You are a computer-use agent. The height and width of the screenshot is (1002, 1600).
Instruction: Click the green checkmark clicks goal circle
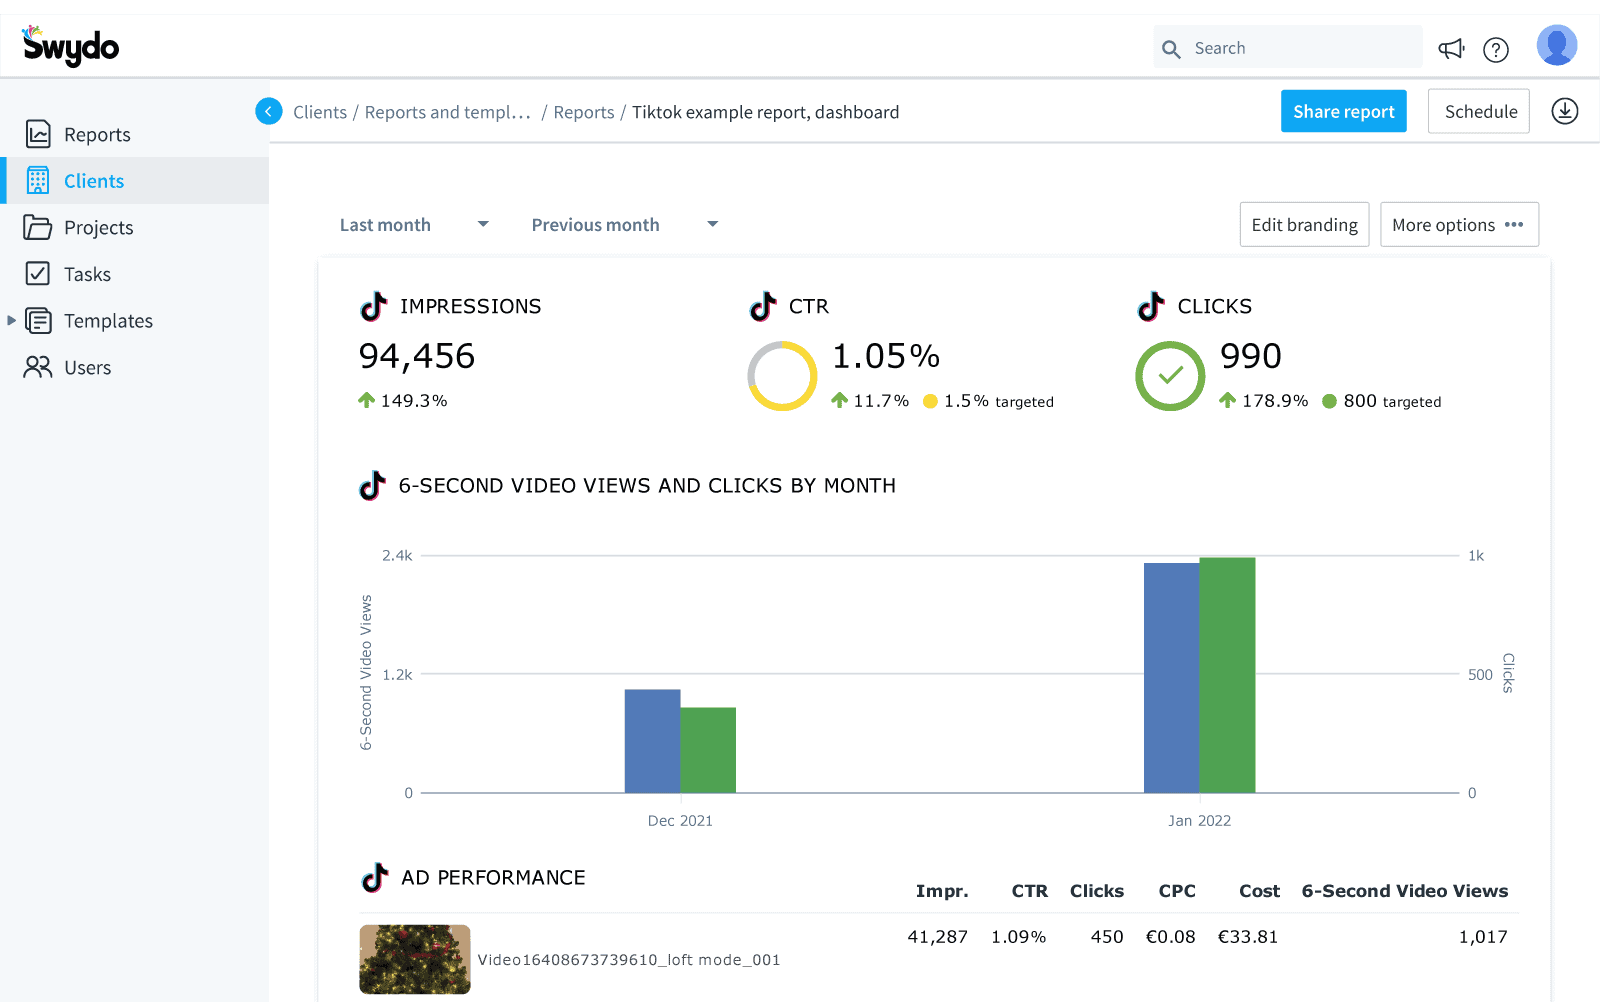coord(1170,376)
